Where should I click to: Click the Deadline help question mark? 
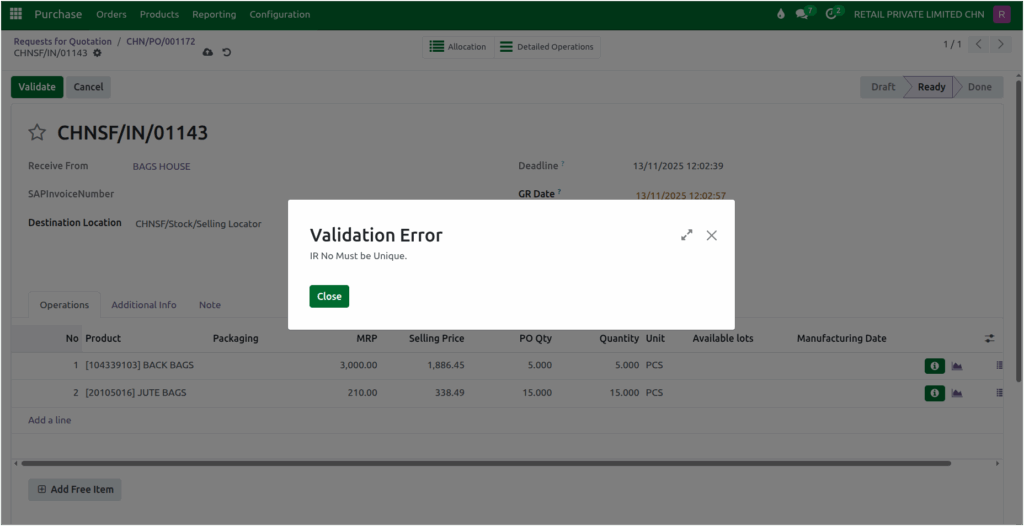pos(562,163)
